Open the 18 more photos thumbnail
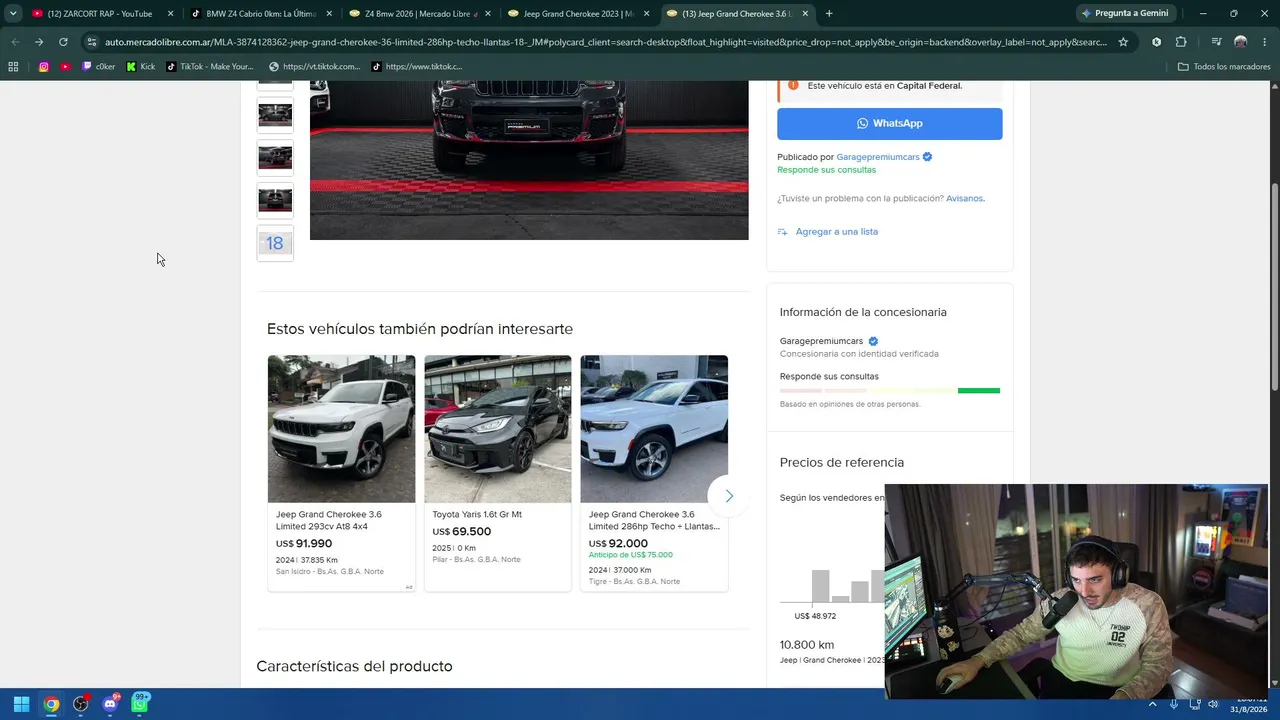1280x720 pixels. pos(275,243)
